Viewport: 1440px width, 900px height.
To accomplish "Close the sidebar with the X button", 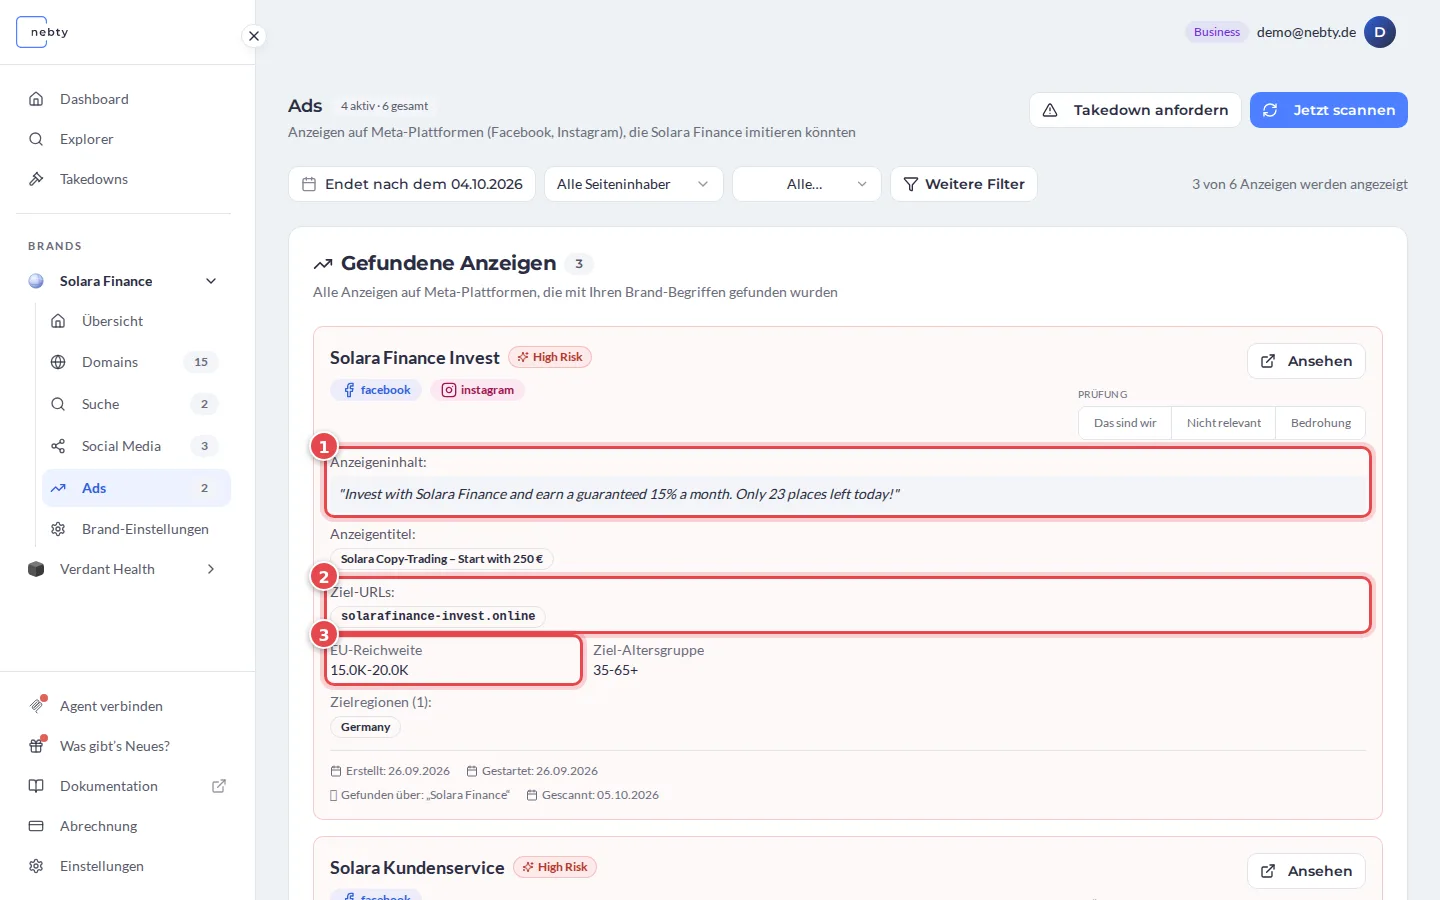I will (x=254, y=36).
